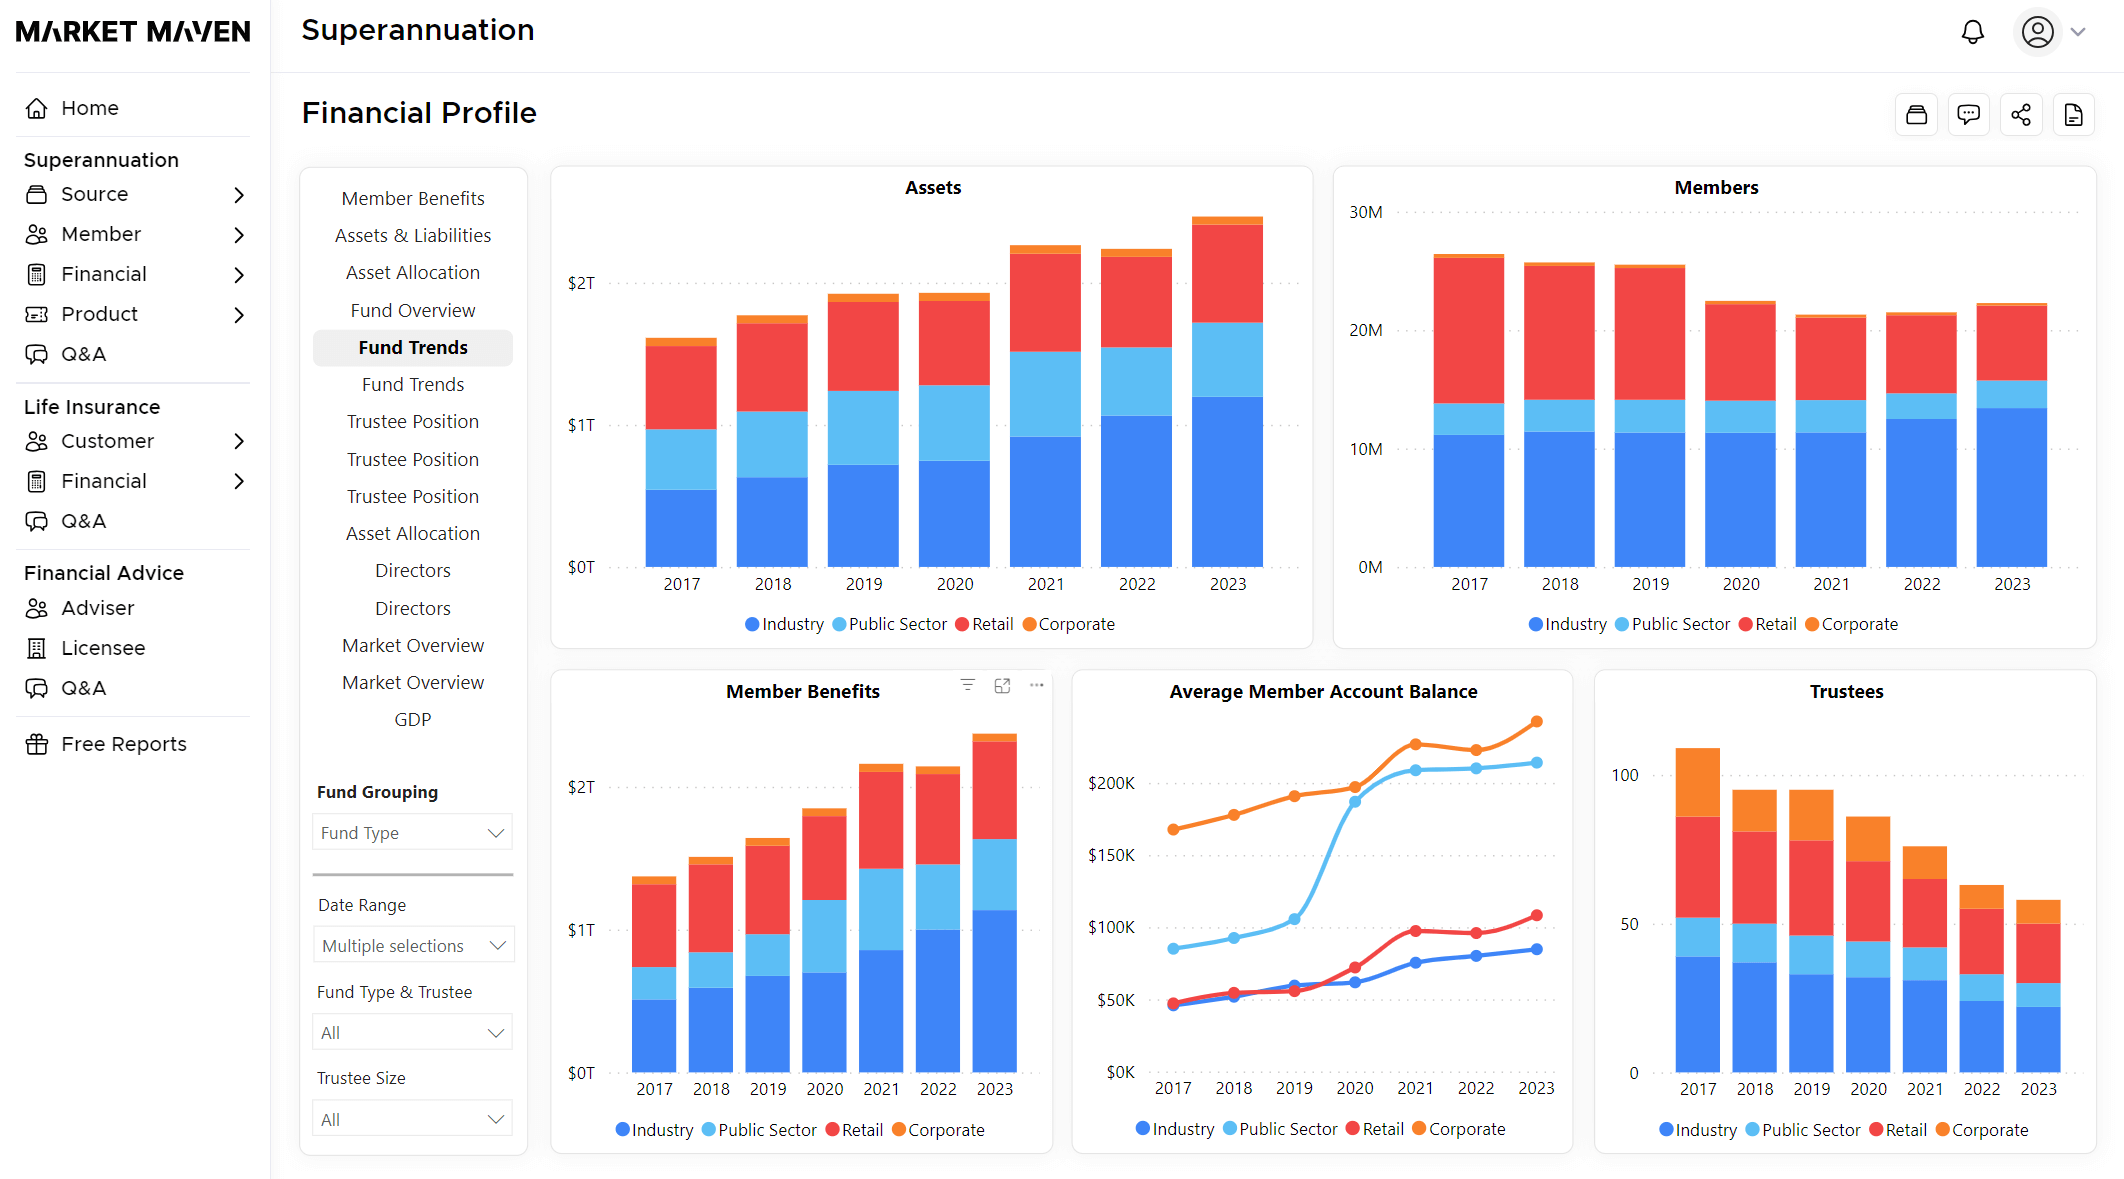Open Free Reports from the sidebar
The height and width of the screenshot is (1179, 2124).
(124, 743)
